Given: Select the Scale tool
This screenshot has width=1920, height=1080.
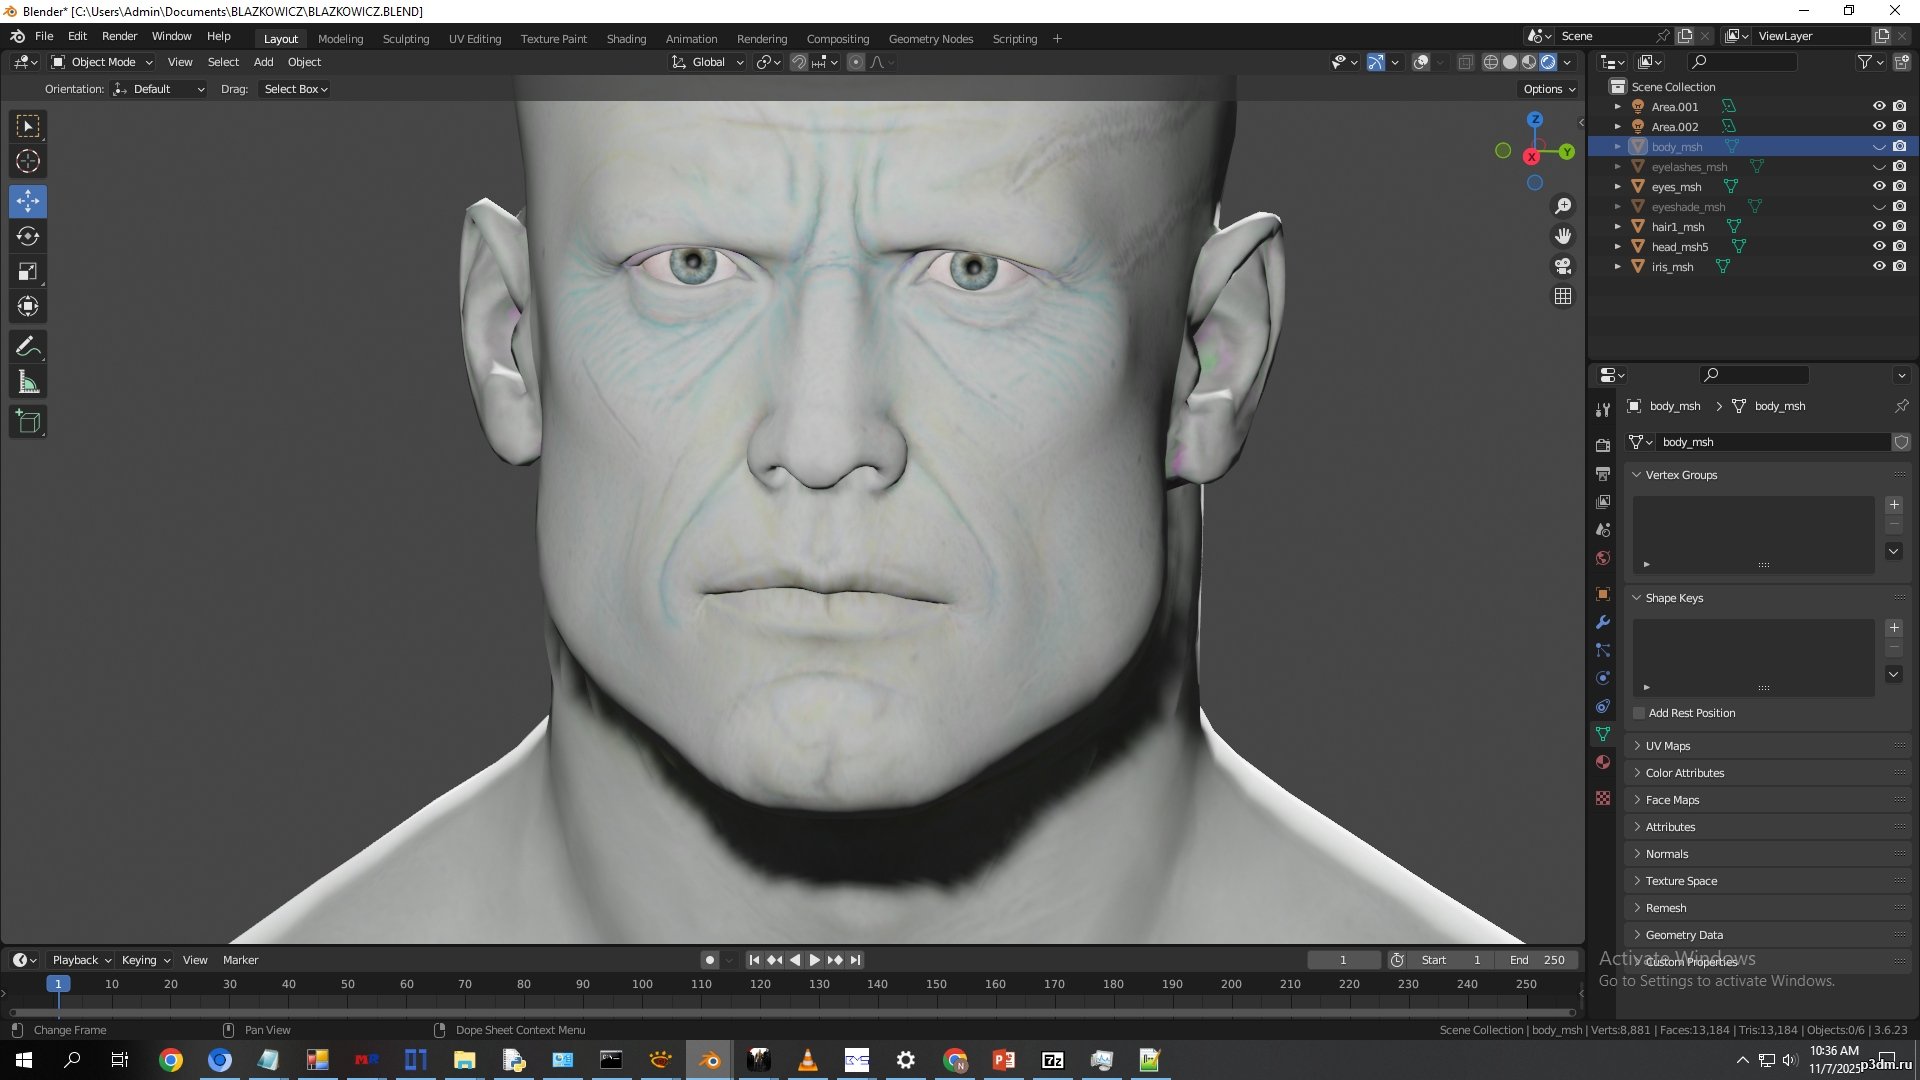Looking at the screenshot, I should [x=28, y=272].
